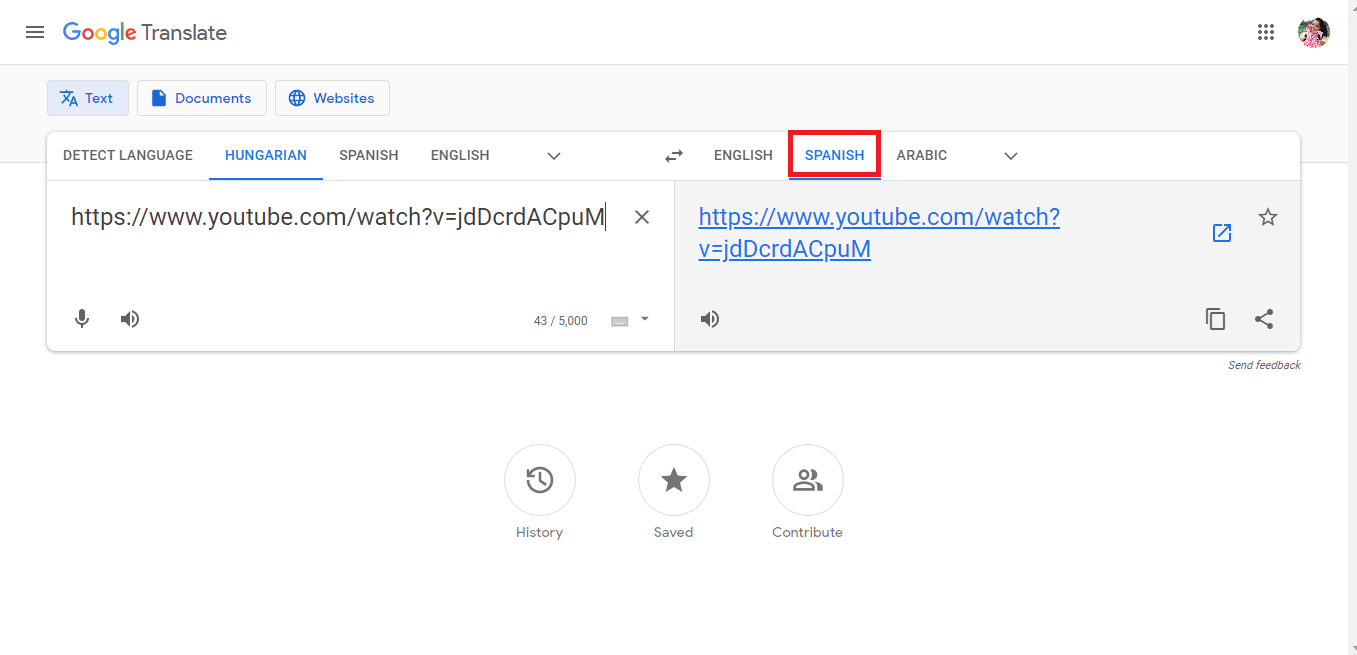
Task: Save translation with star icon
Action: click(1268, 217)
